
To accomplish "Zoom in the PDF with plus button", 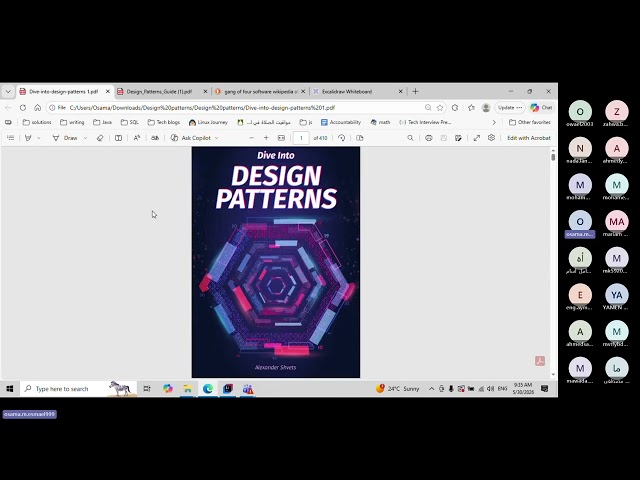I will [266, 138].
